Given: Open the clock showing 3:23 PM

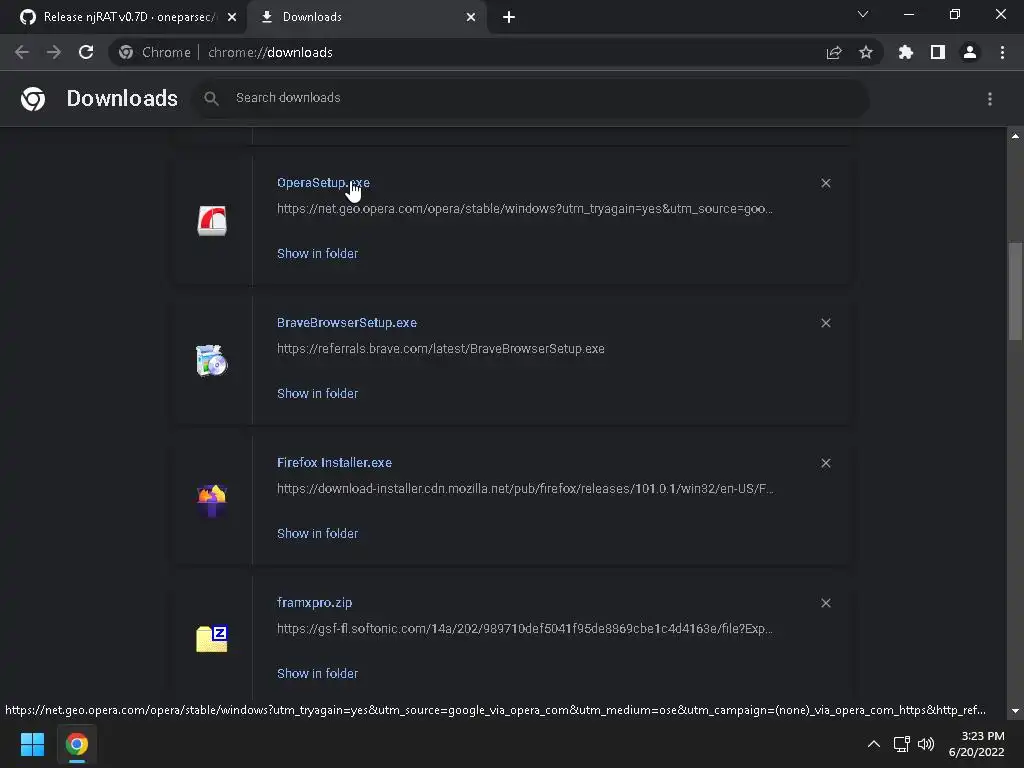Looking at the screenshot, I should point(977,744).
